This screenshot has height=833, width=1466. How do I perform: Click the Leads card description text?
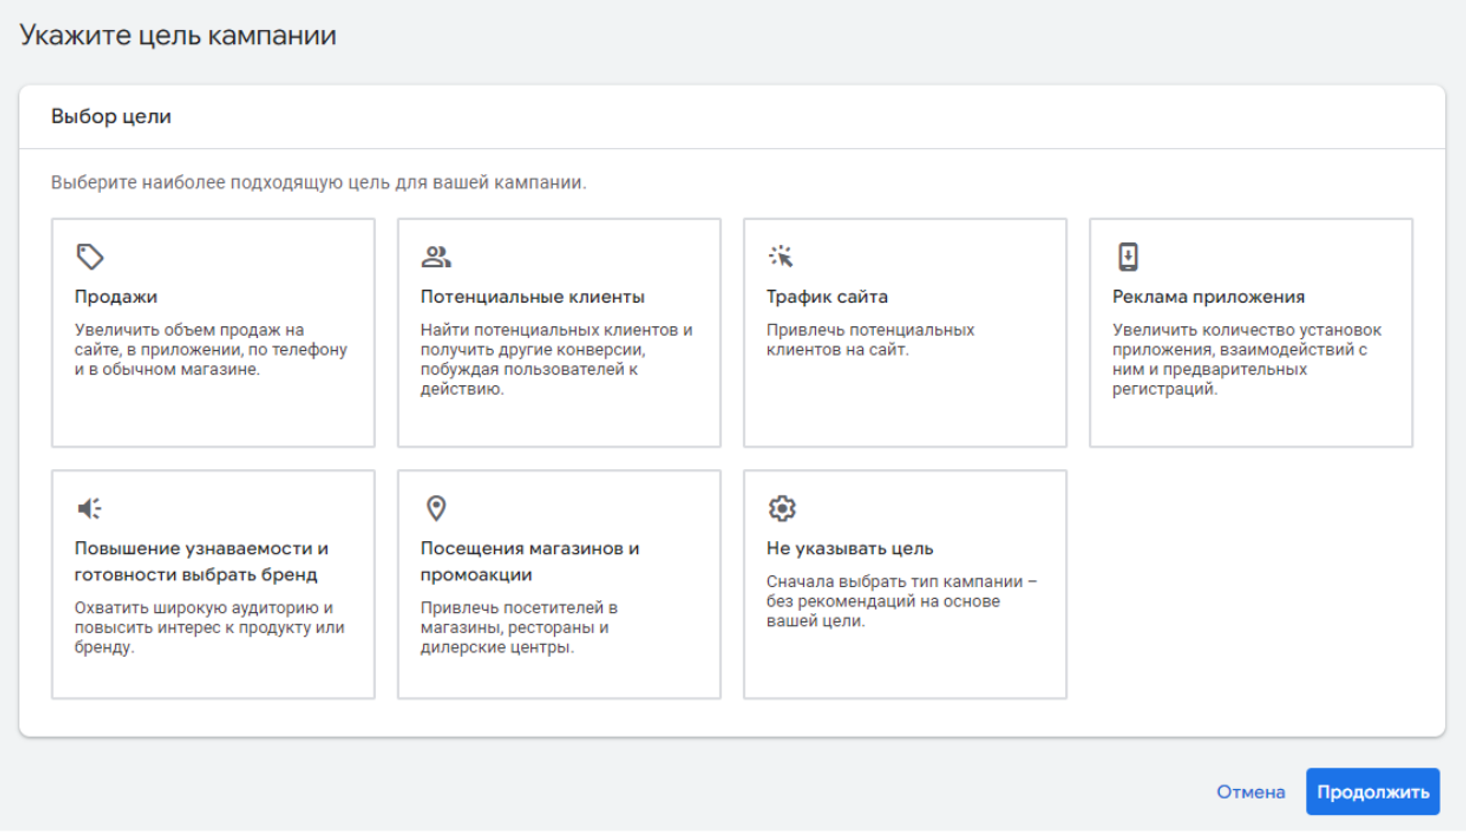[556, 359]
